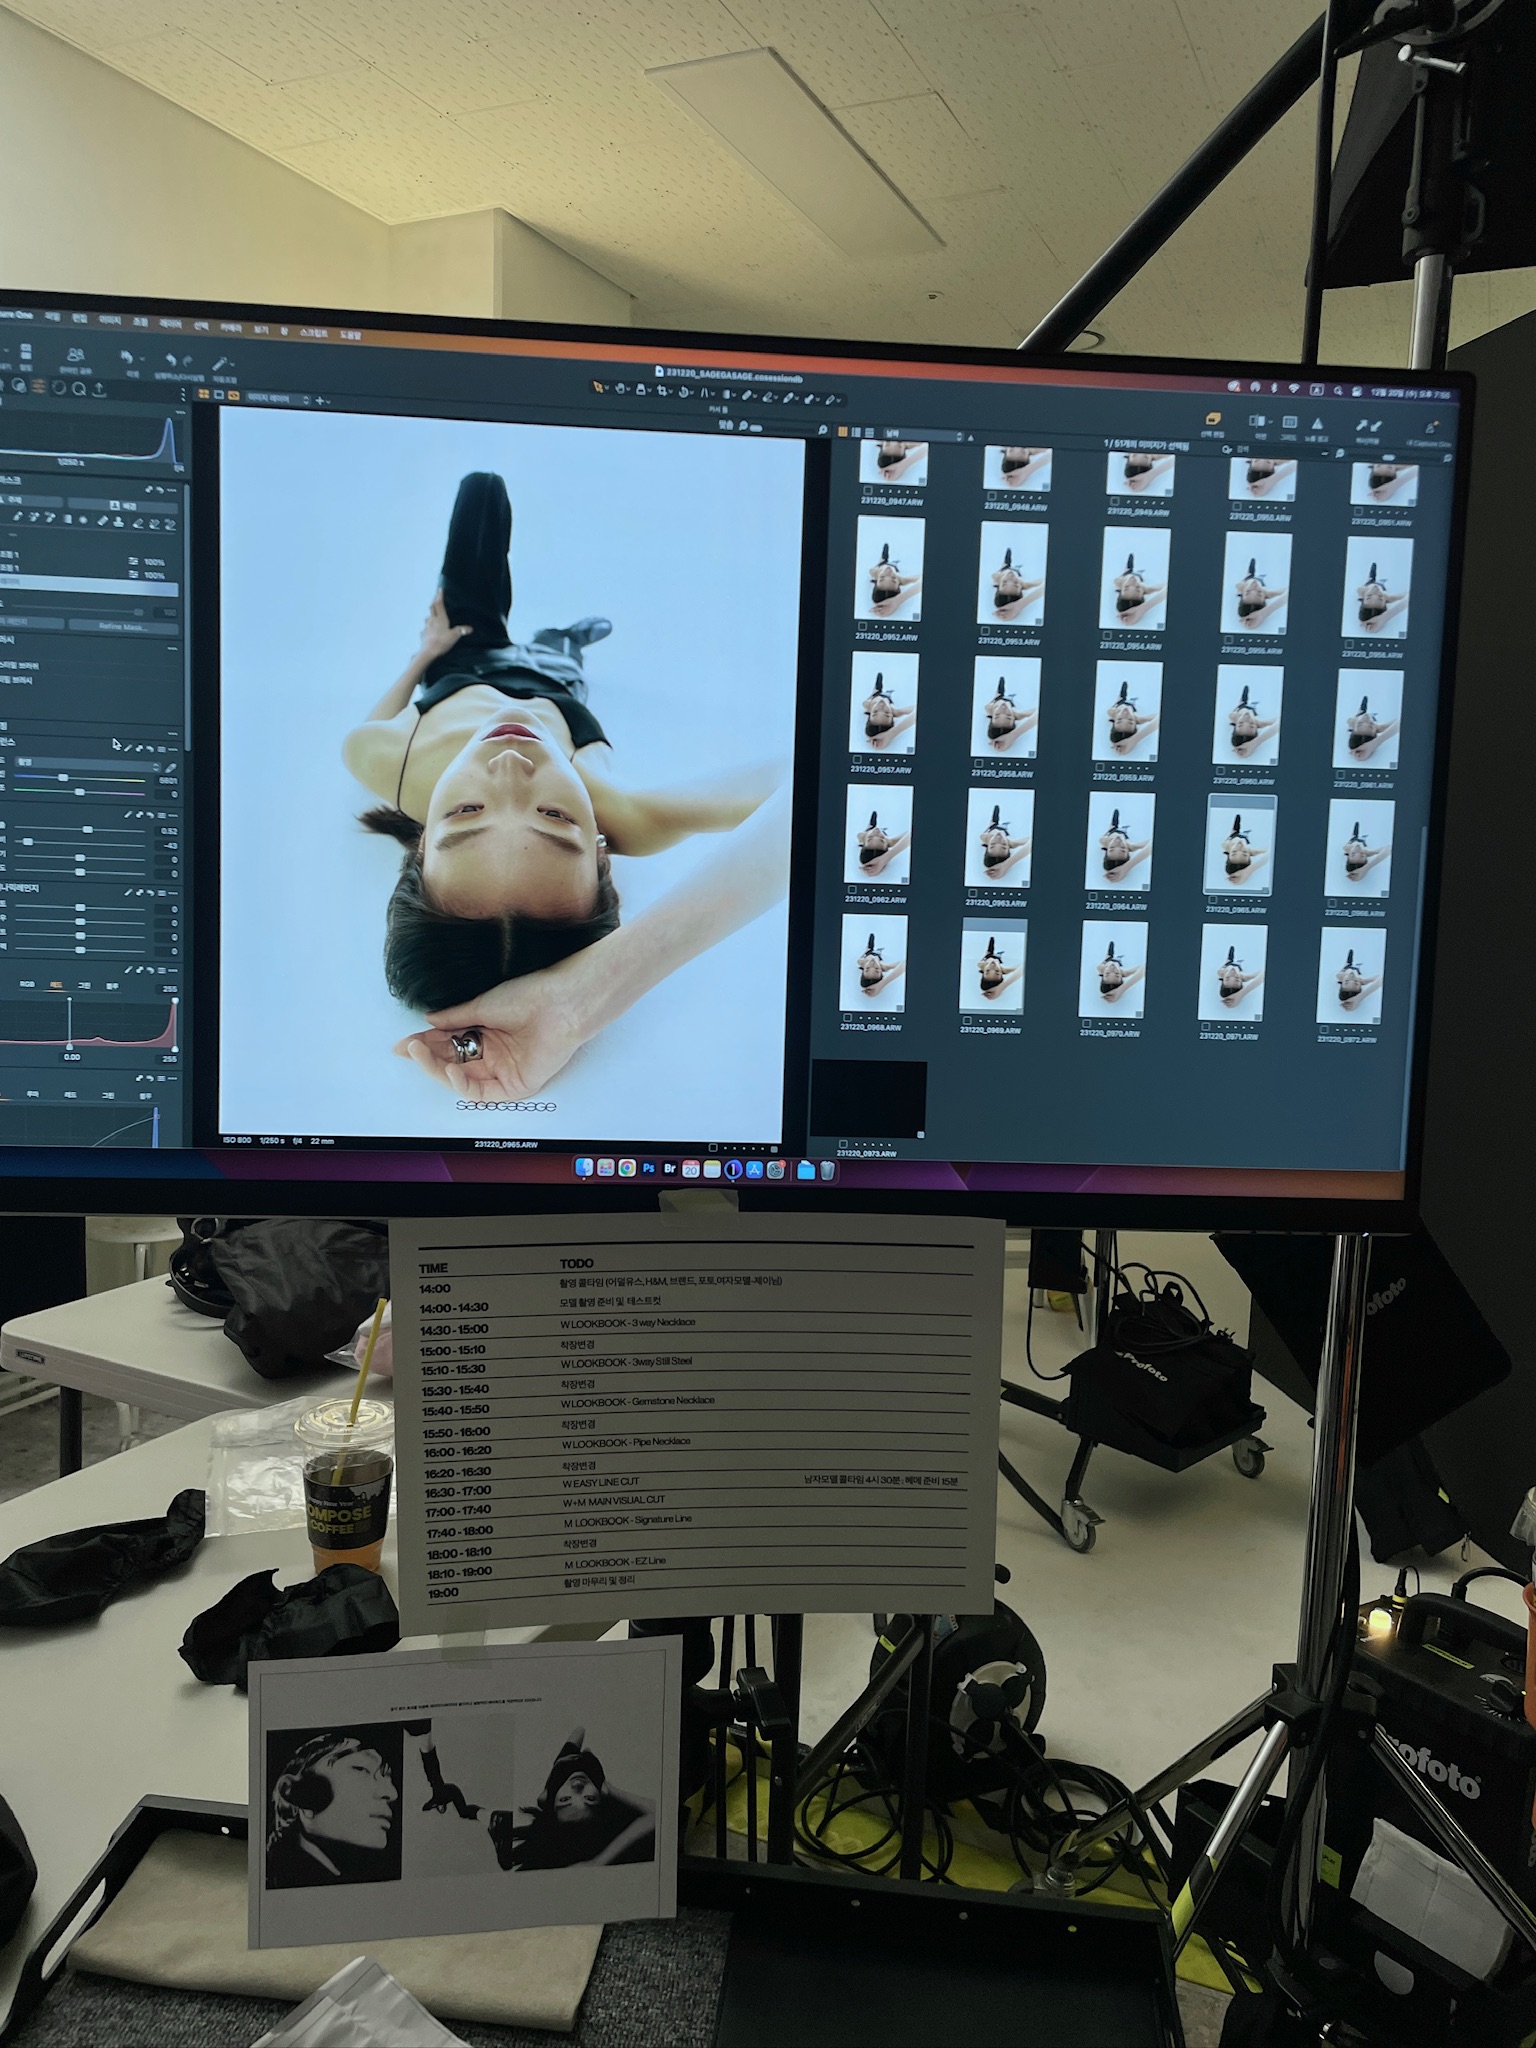
Task: Toggle checkbox under thumbnail 231220_0952.ARW
Action: pyautogui.click(x=861, y=628)
